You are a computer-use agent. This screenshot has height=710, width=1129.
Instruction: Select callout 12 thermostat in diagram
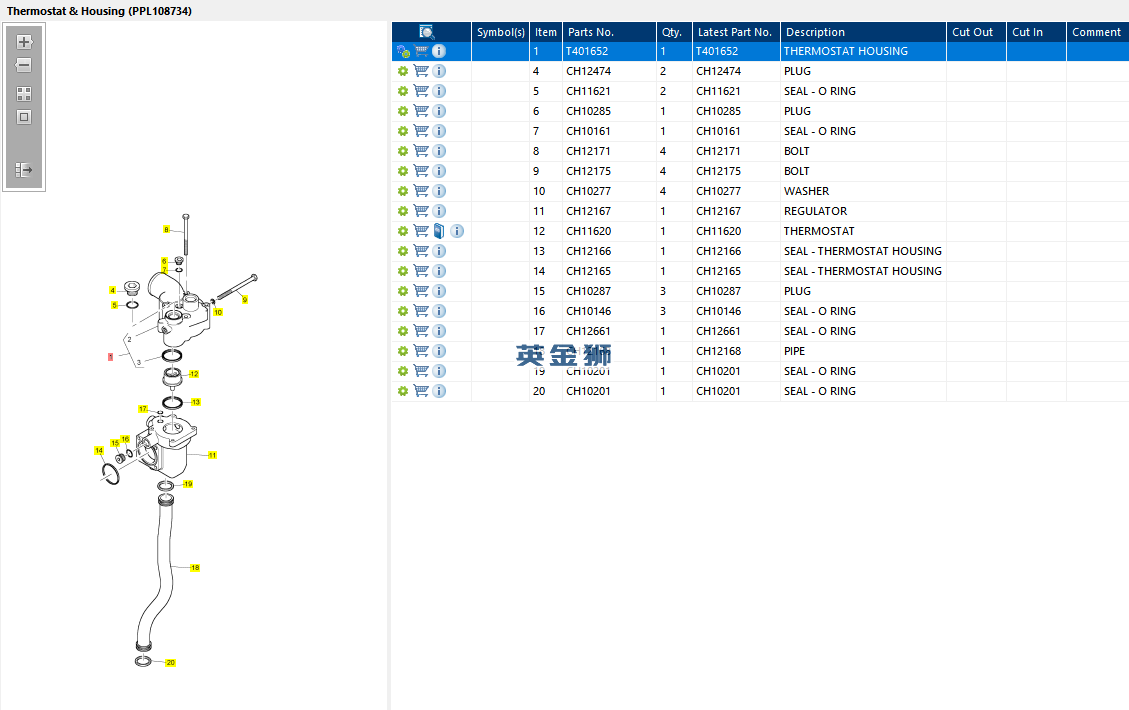pos(194,374)
